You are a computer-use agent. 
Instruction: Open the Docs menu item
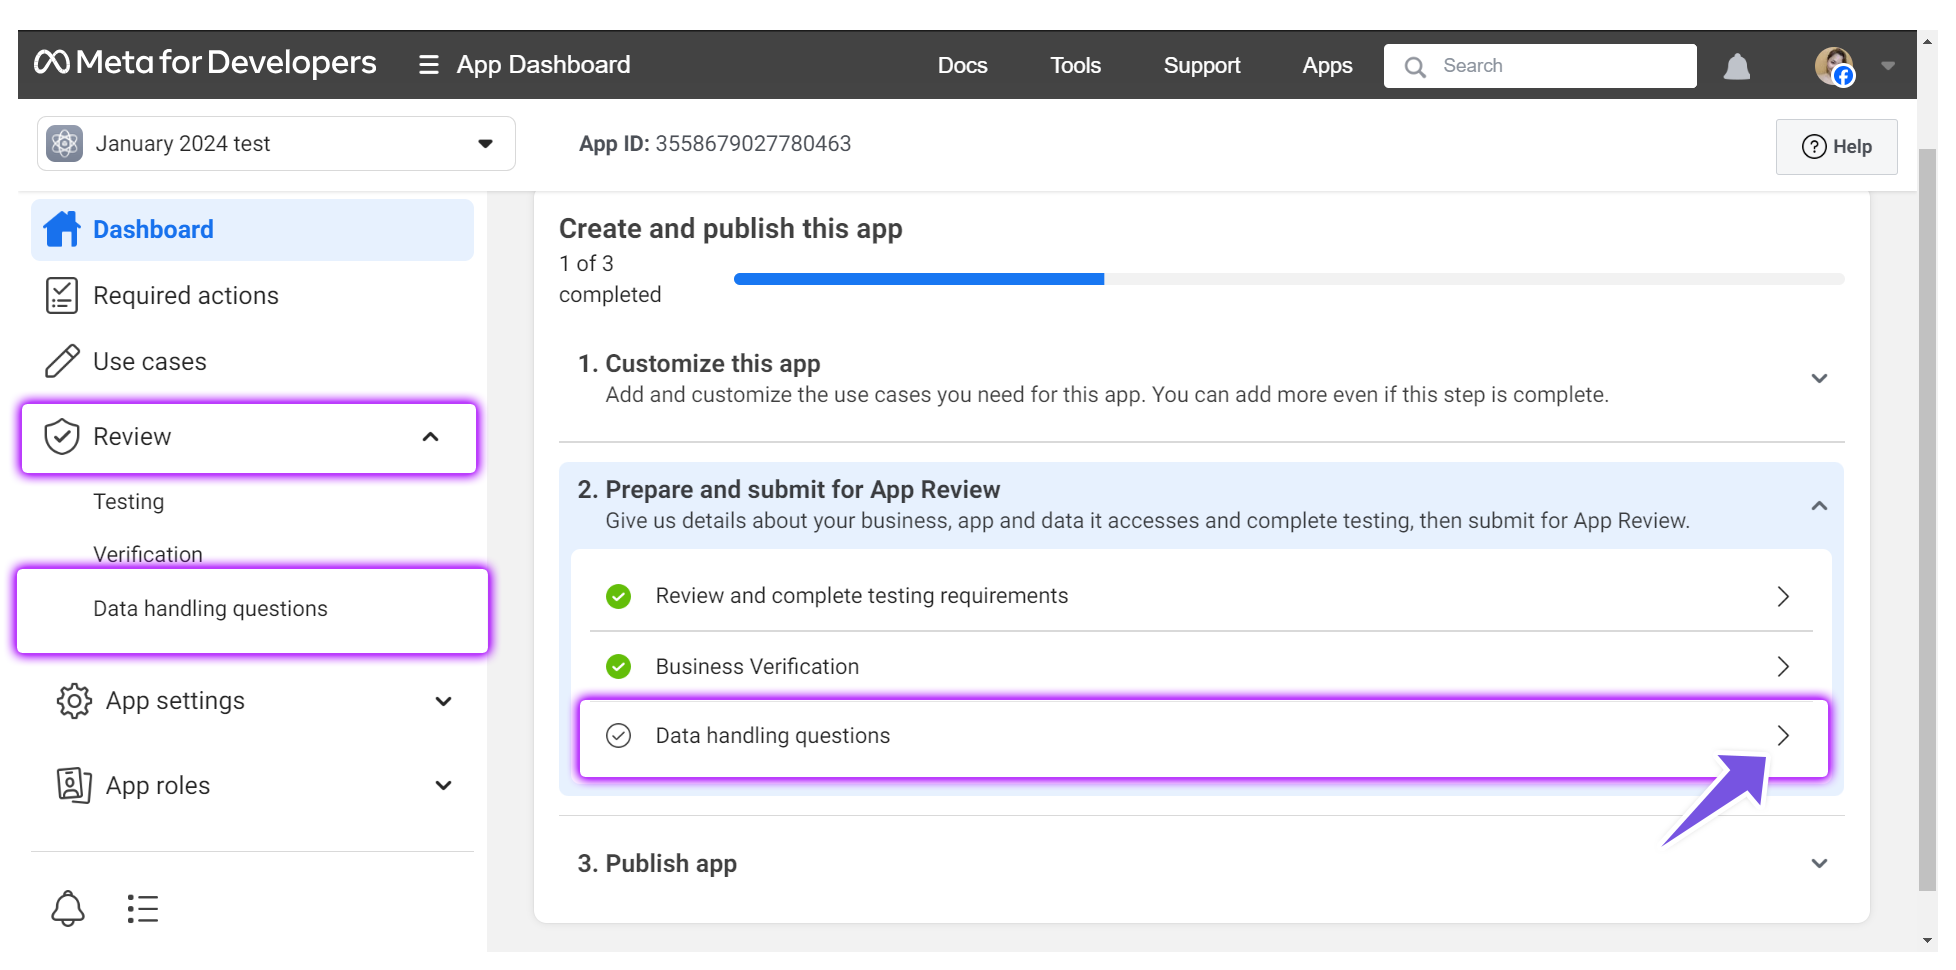pyautogui.click(x=962, y=66)
